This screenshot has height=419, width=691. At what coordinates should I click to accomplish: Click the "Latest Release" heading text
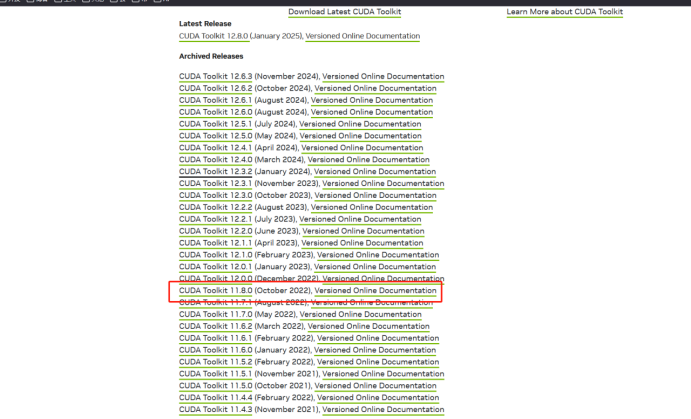(205, 23)
